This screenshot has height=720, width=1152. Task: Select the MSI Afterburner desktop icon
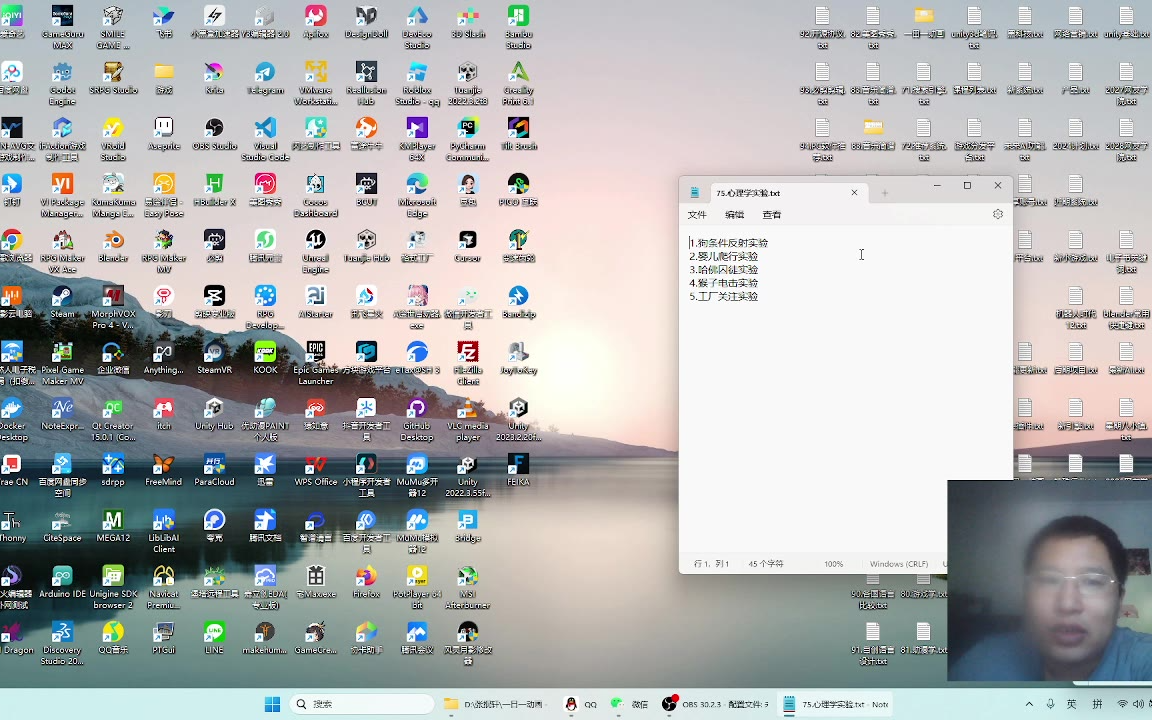click(467, 587)
